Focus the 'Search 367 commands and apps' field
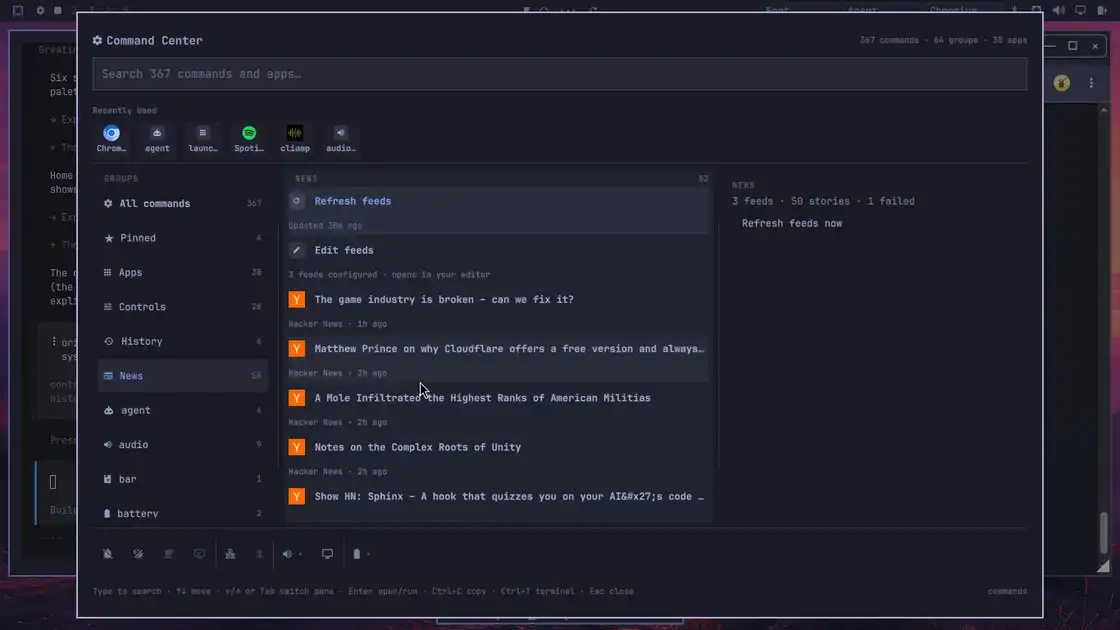The width and height of the screenshot is (1120, 630). tap(560, 74)
